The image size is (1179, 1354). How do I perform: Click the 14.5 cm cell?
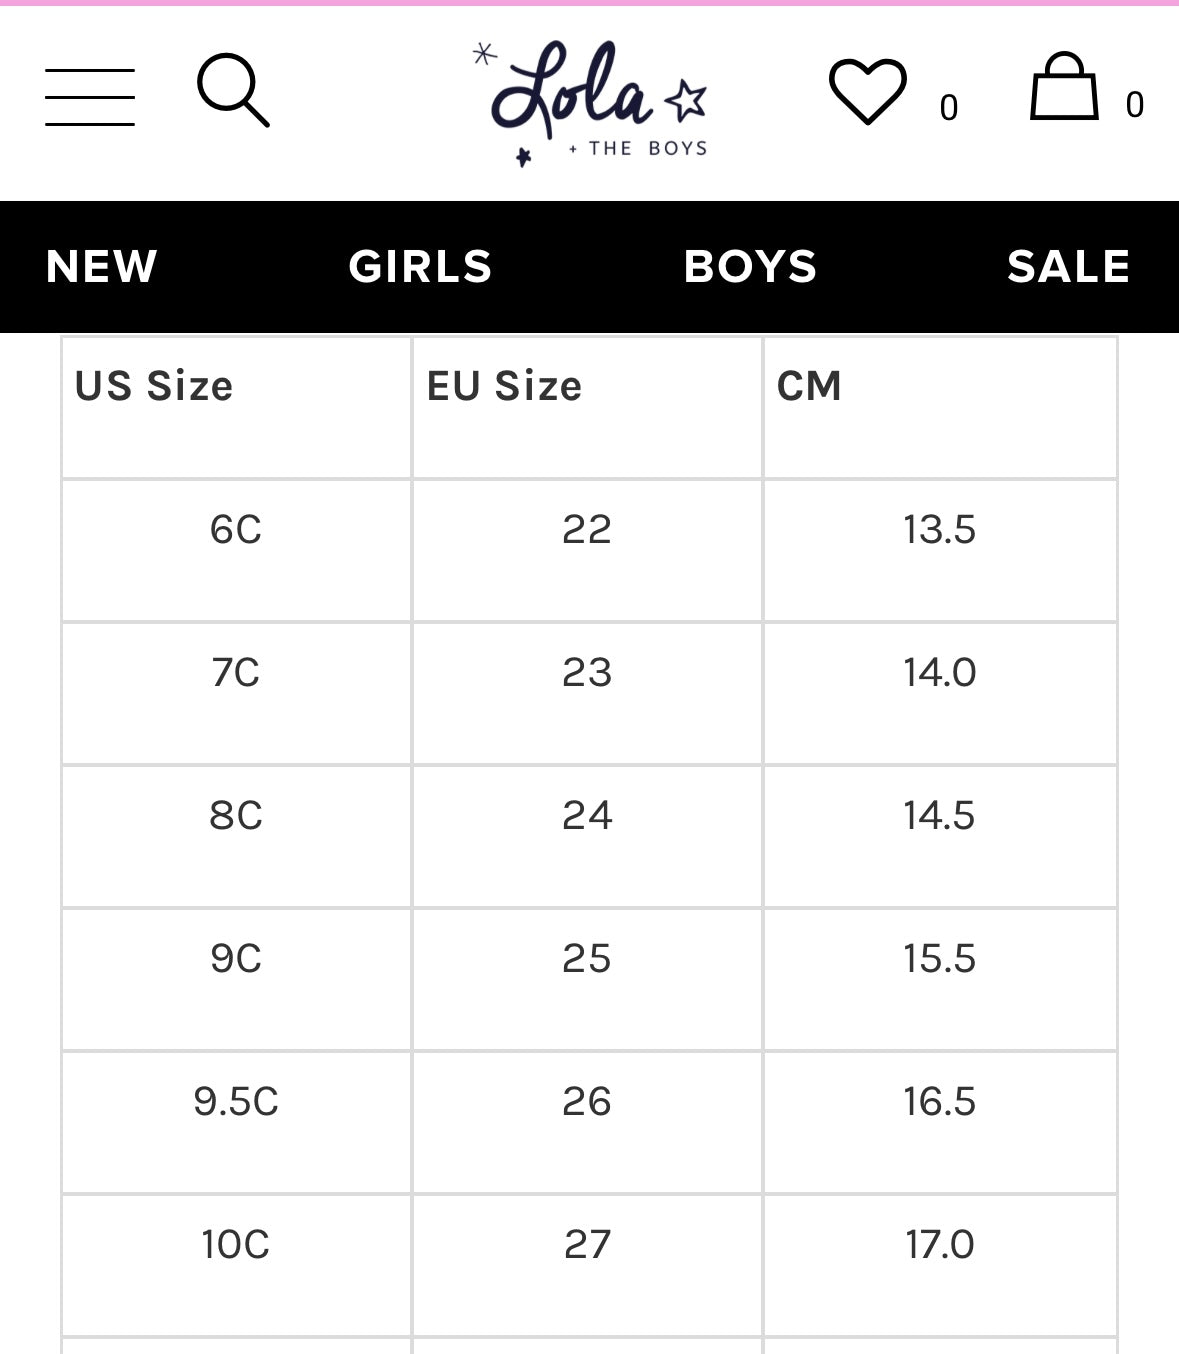(939, 816)
